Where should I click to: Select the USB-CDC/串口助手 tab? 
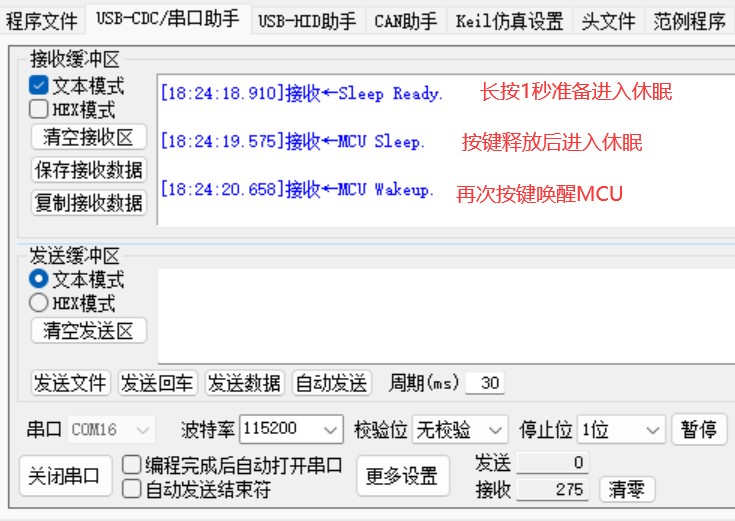168,19
